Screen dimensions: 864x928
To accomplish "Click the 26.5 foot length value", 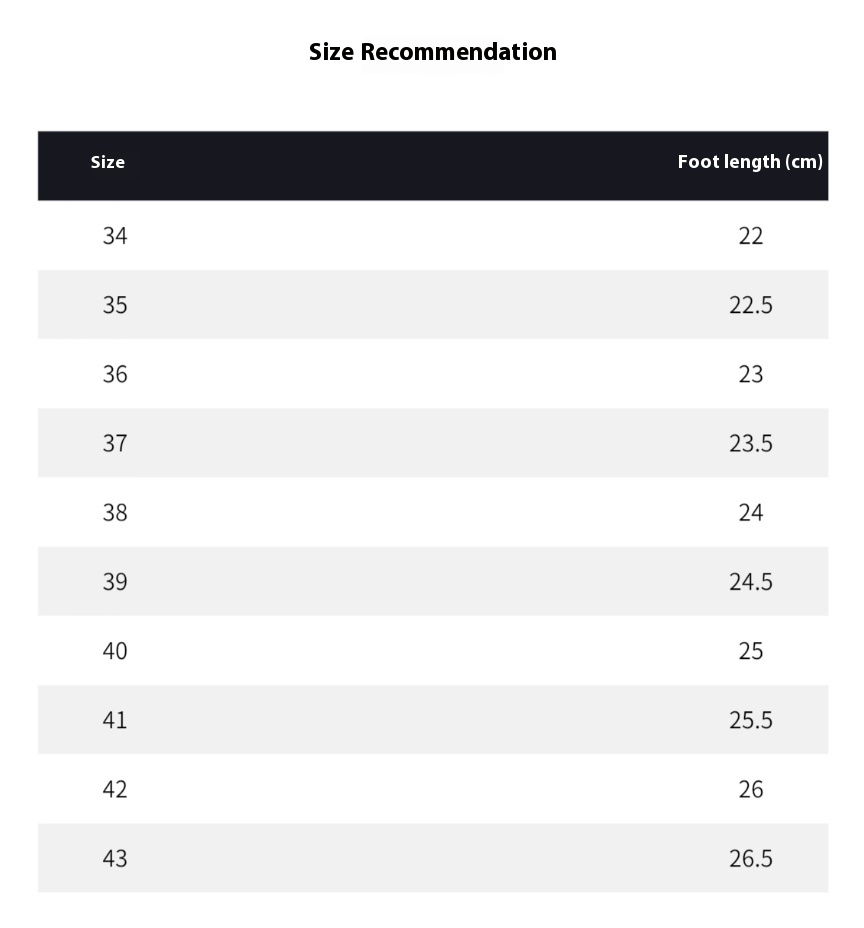I will coord(750,859).
